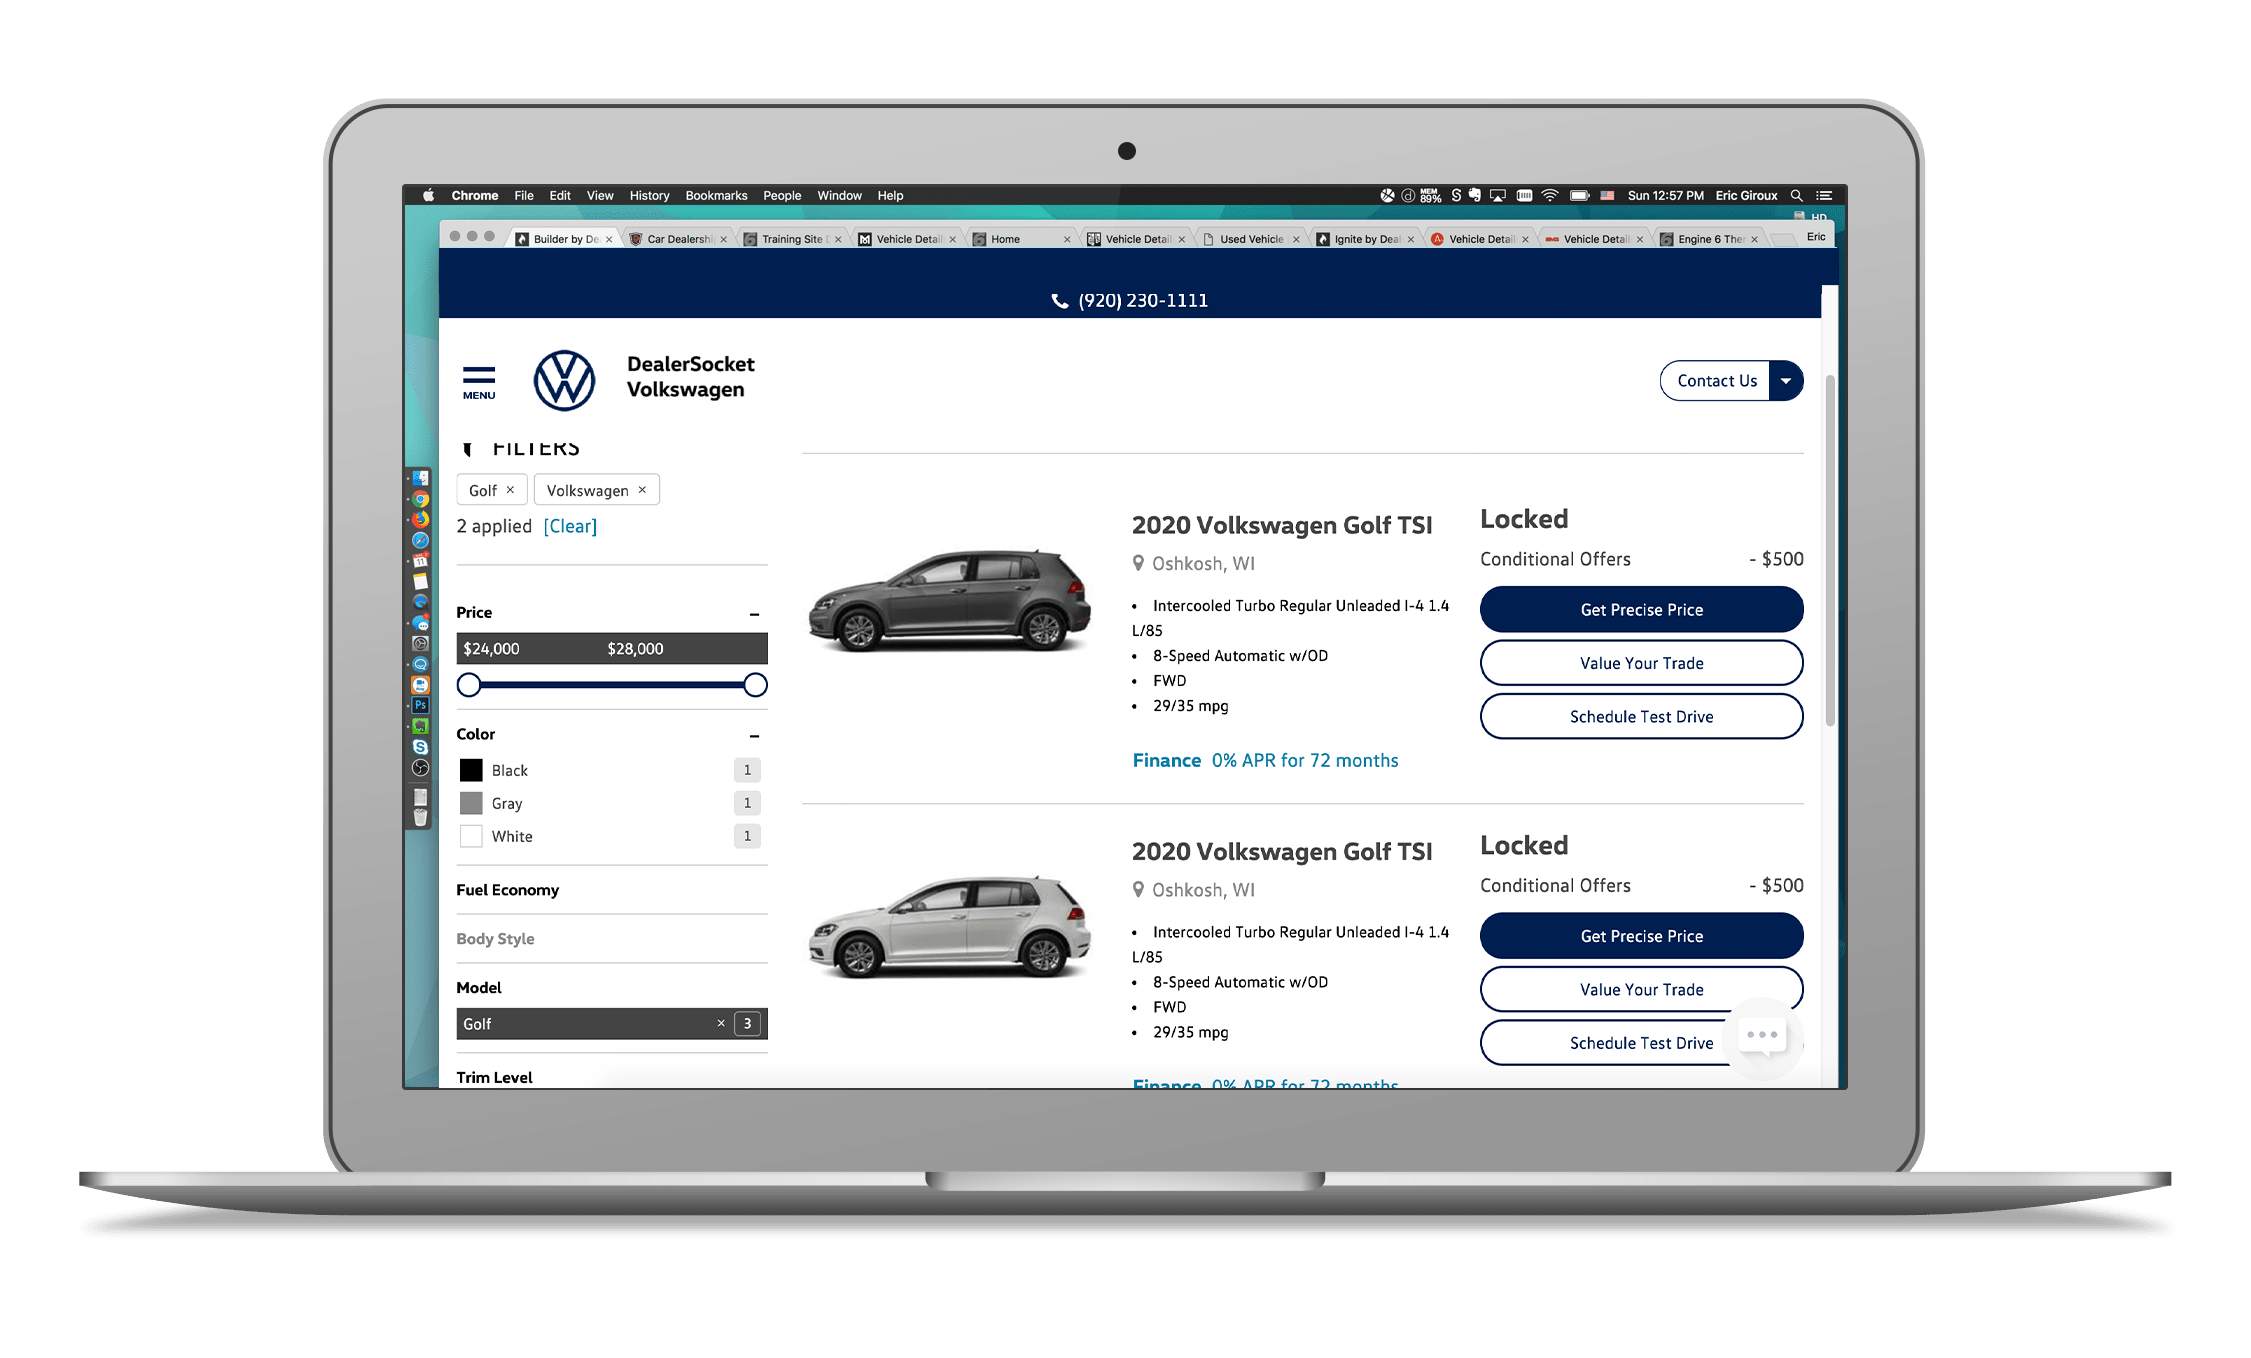Click the phone number icon in header
The height and width of the screenshot is (1358, 2251).
tap(1060, 301)
